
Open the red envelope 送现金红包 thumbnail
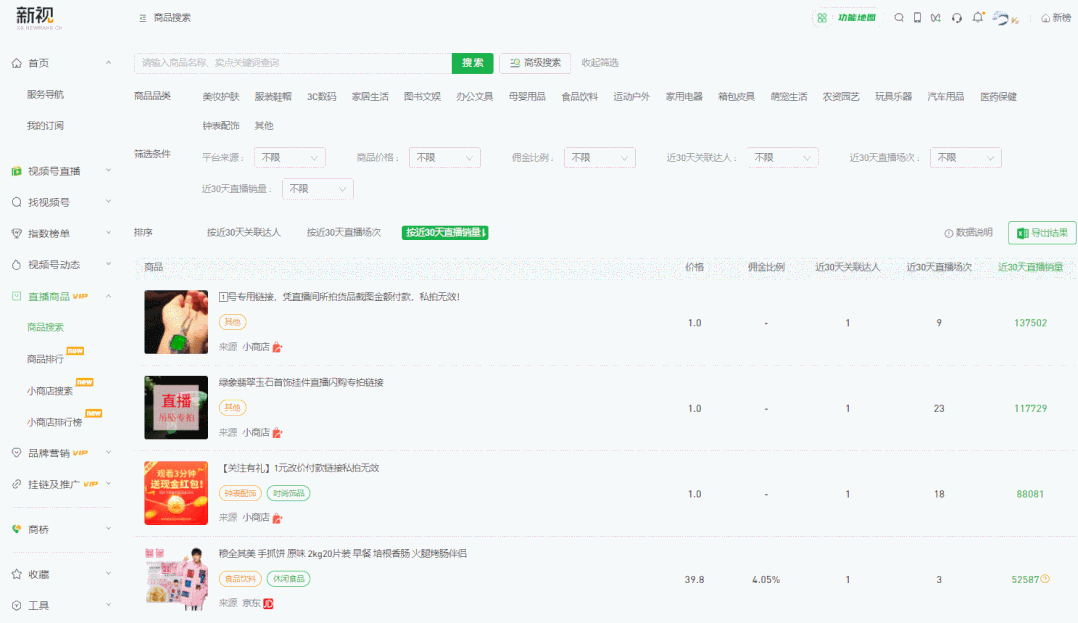[x=176, y=493]
